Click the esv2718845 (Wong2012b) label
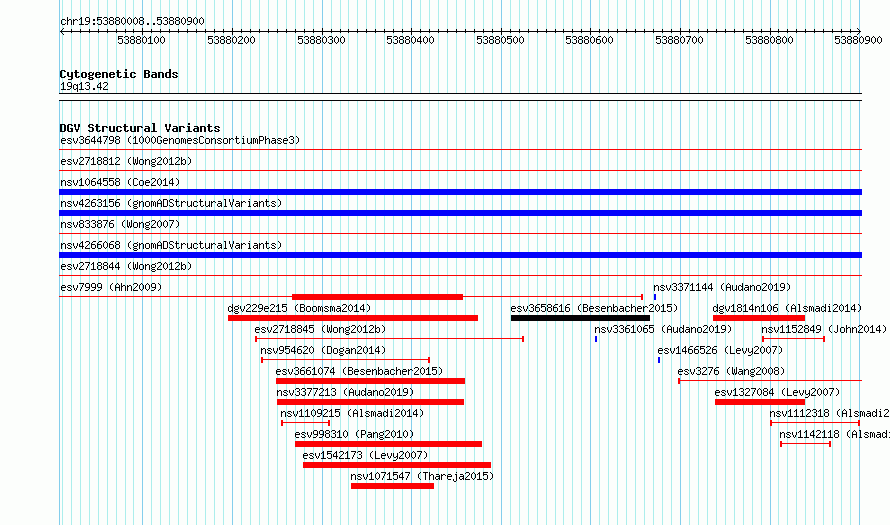 [x=320, y=329]
